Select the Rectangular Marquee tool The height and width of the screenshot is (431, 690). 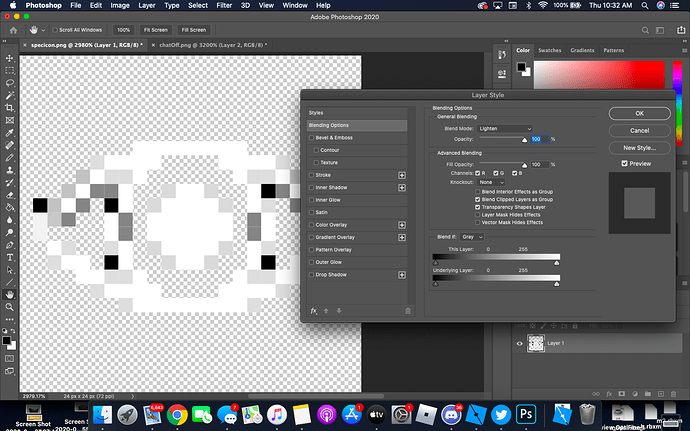point(9,70)
